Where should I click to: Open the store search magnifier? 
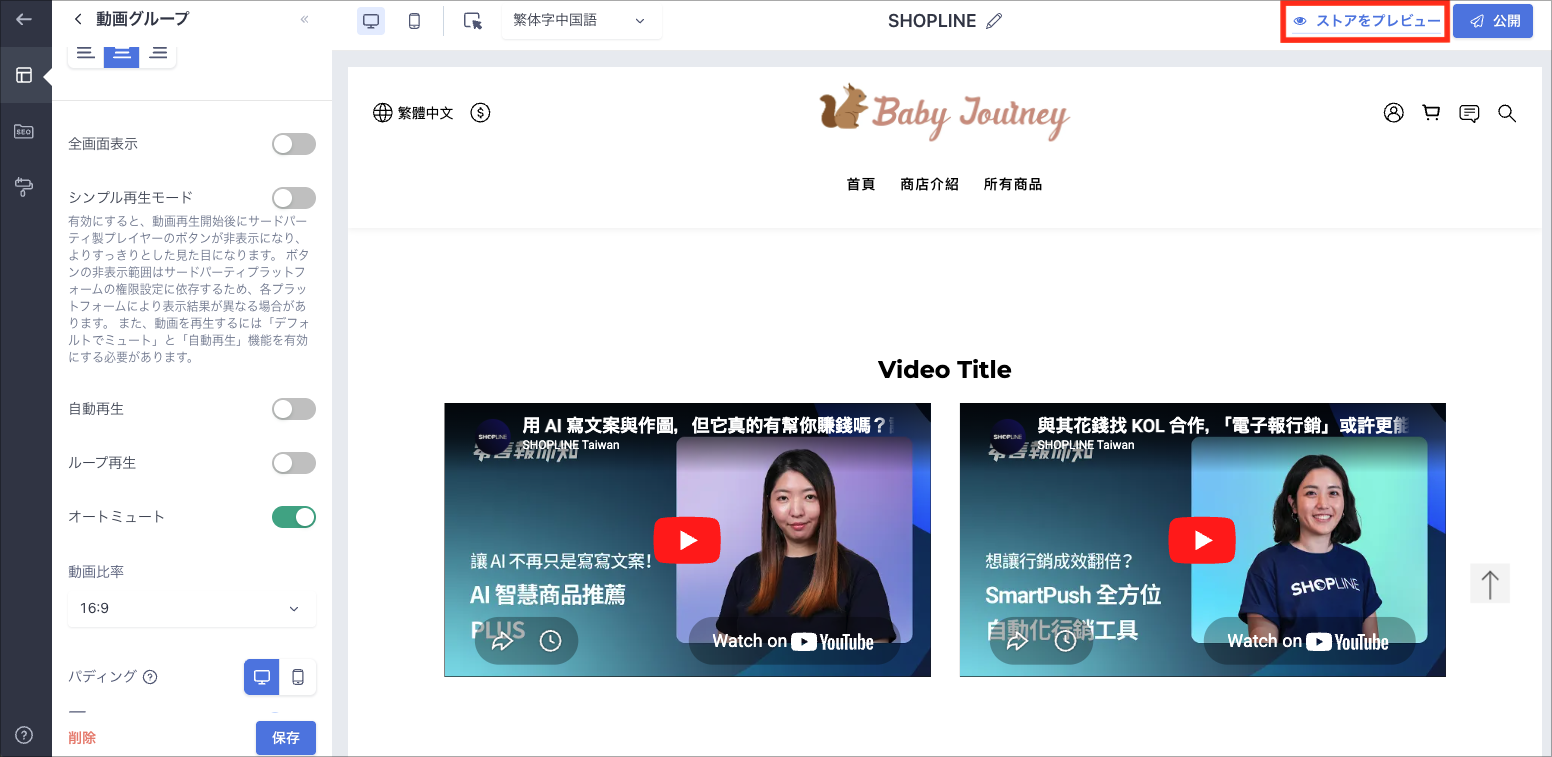(x=1507, y=113)
